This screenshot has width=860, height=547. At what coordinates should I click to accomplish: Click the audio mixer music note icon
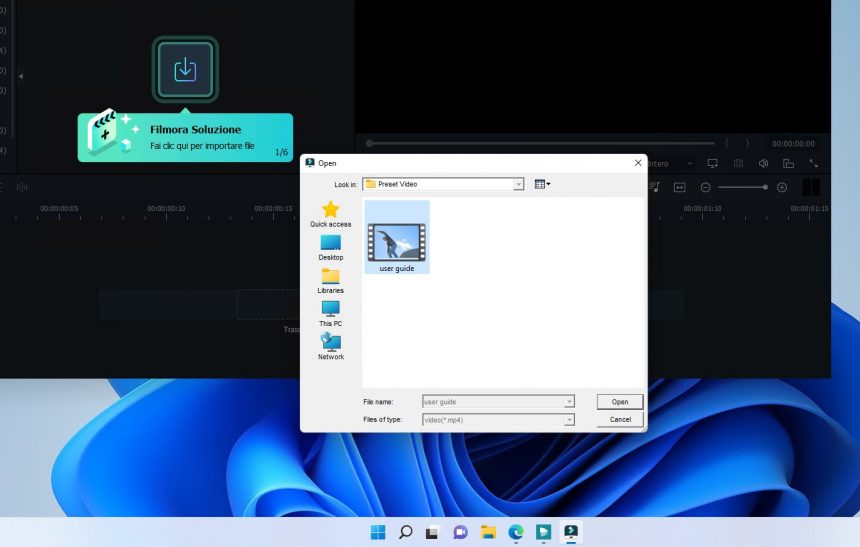click(x=654, y=187)
